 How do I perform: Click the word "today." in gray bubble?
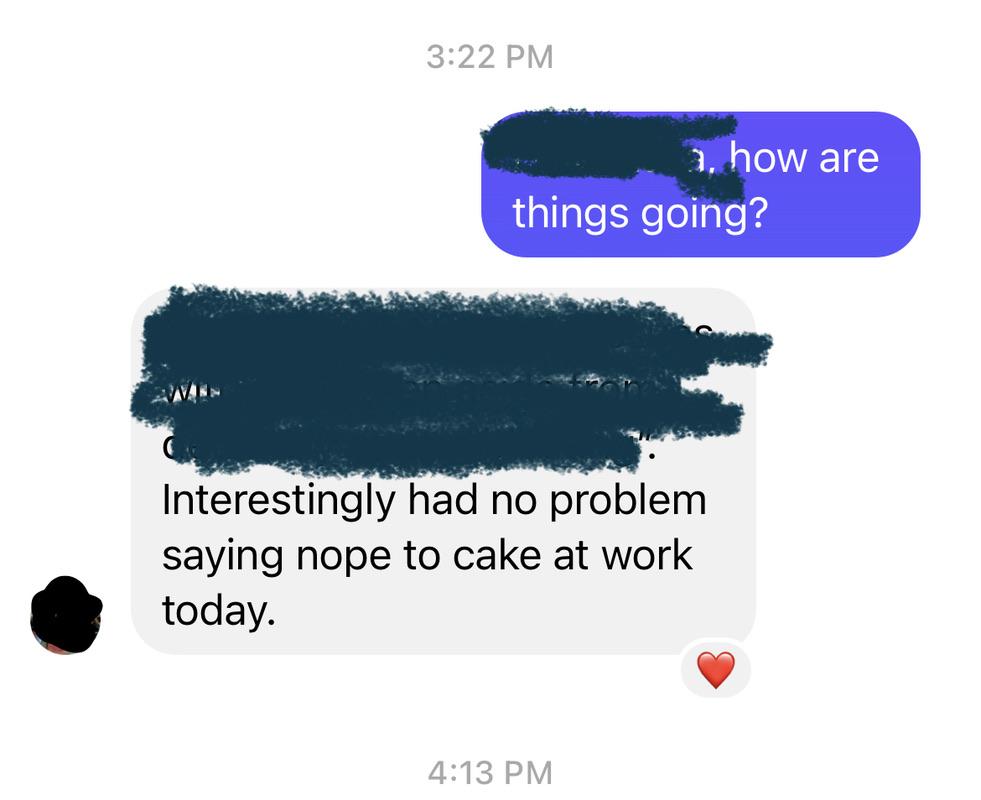218,610
